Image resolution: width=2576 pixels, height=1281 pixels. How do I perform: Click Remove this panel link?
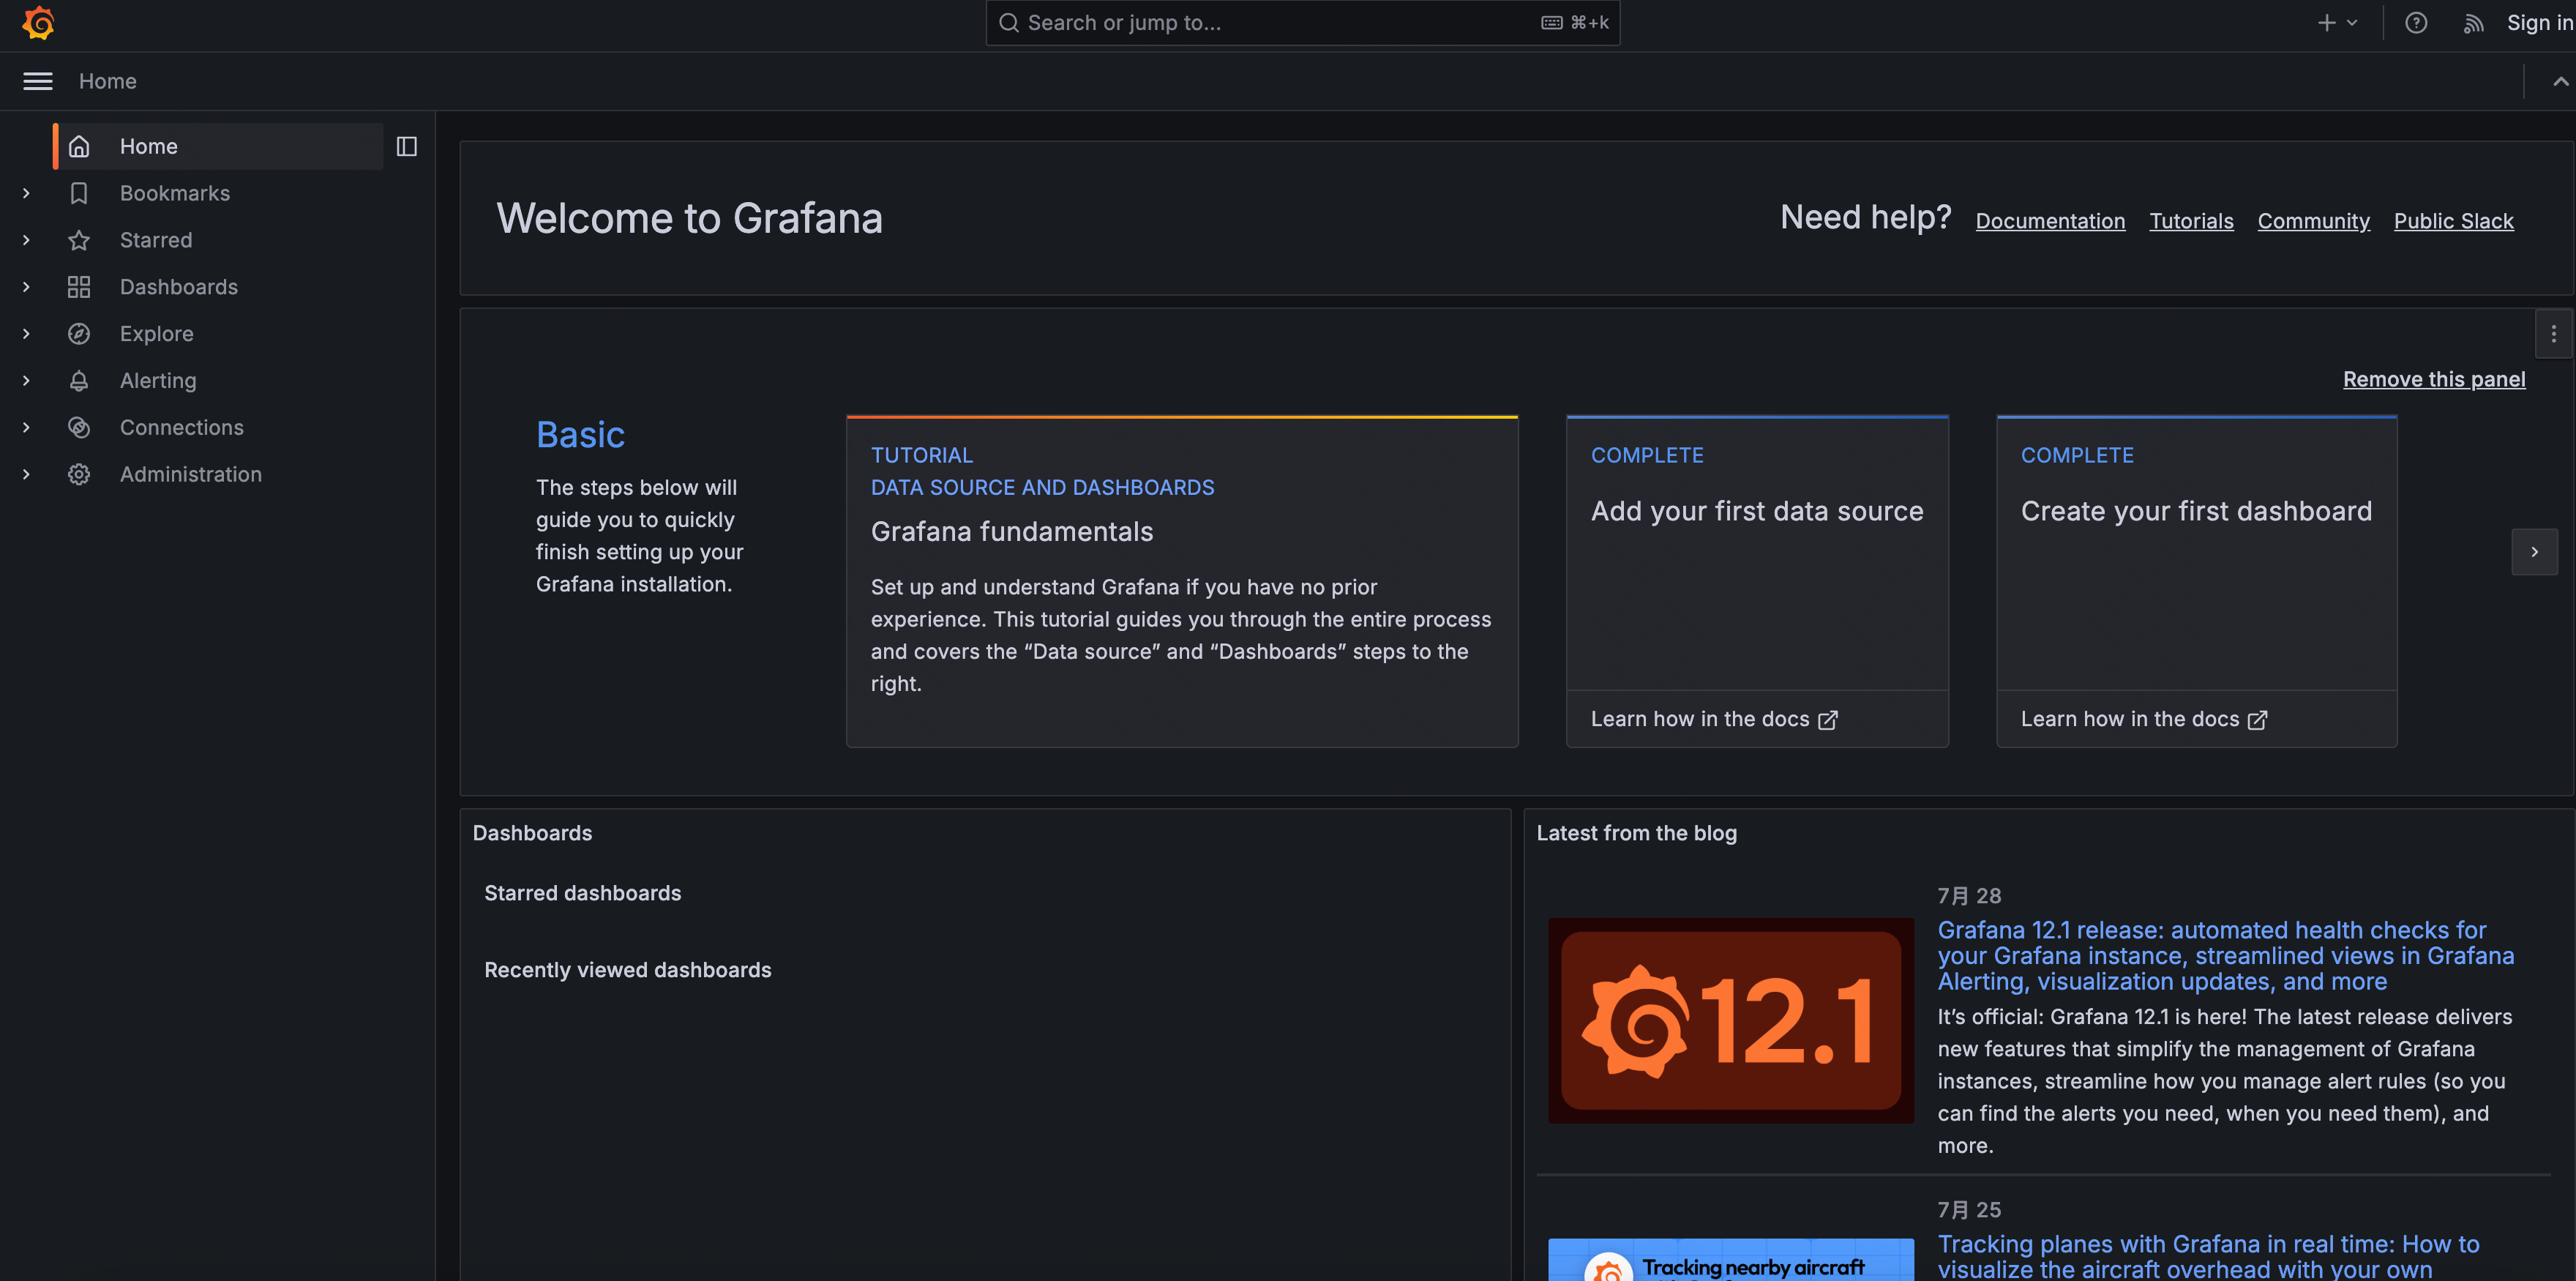[x=2433, y=379]
